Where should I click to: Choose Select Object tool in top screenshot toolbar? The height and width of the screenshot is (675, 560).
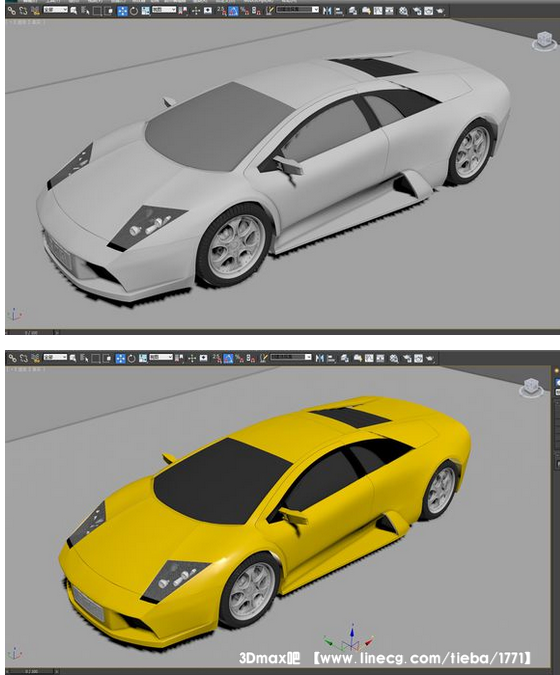(x=73, y=10)
